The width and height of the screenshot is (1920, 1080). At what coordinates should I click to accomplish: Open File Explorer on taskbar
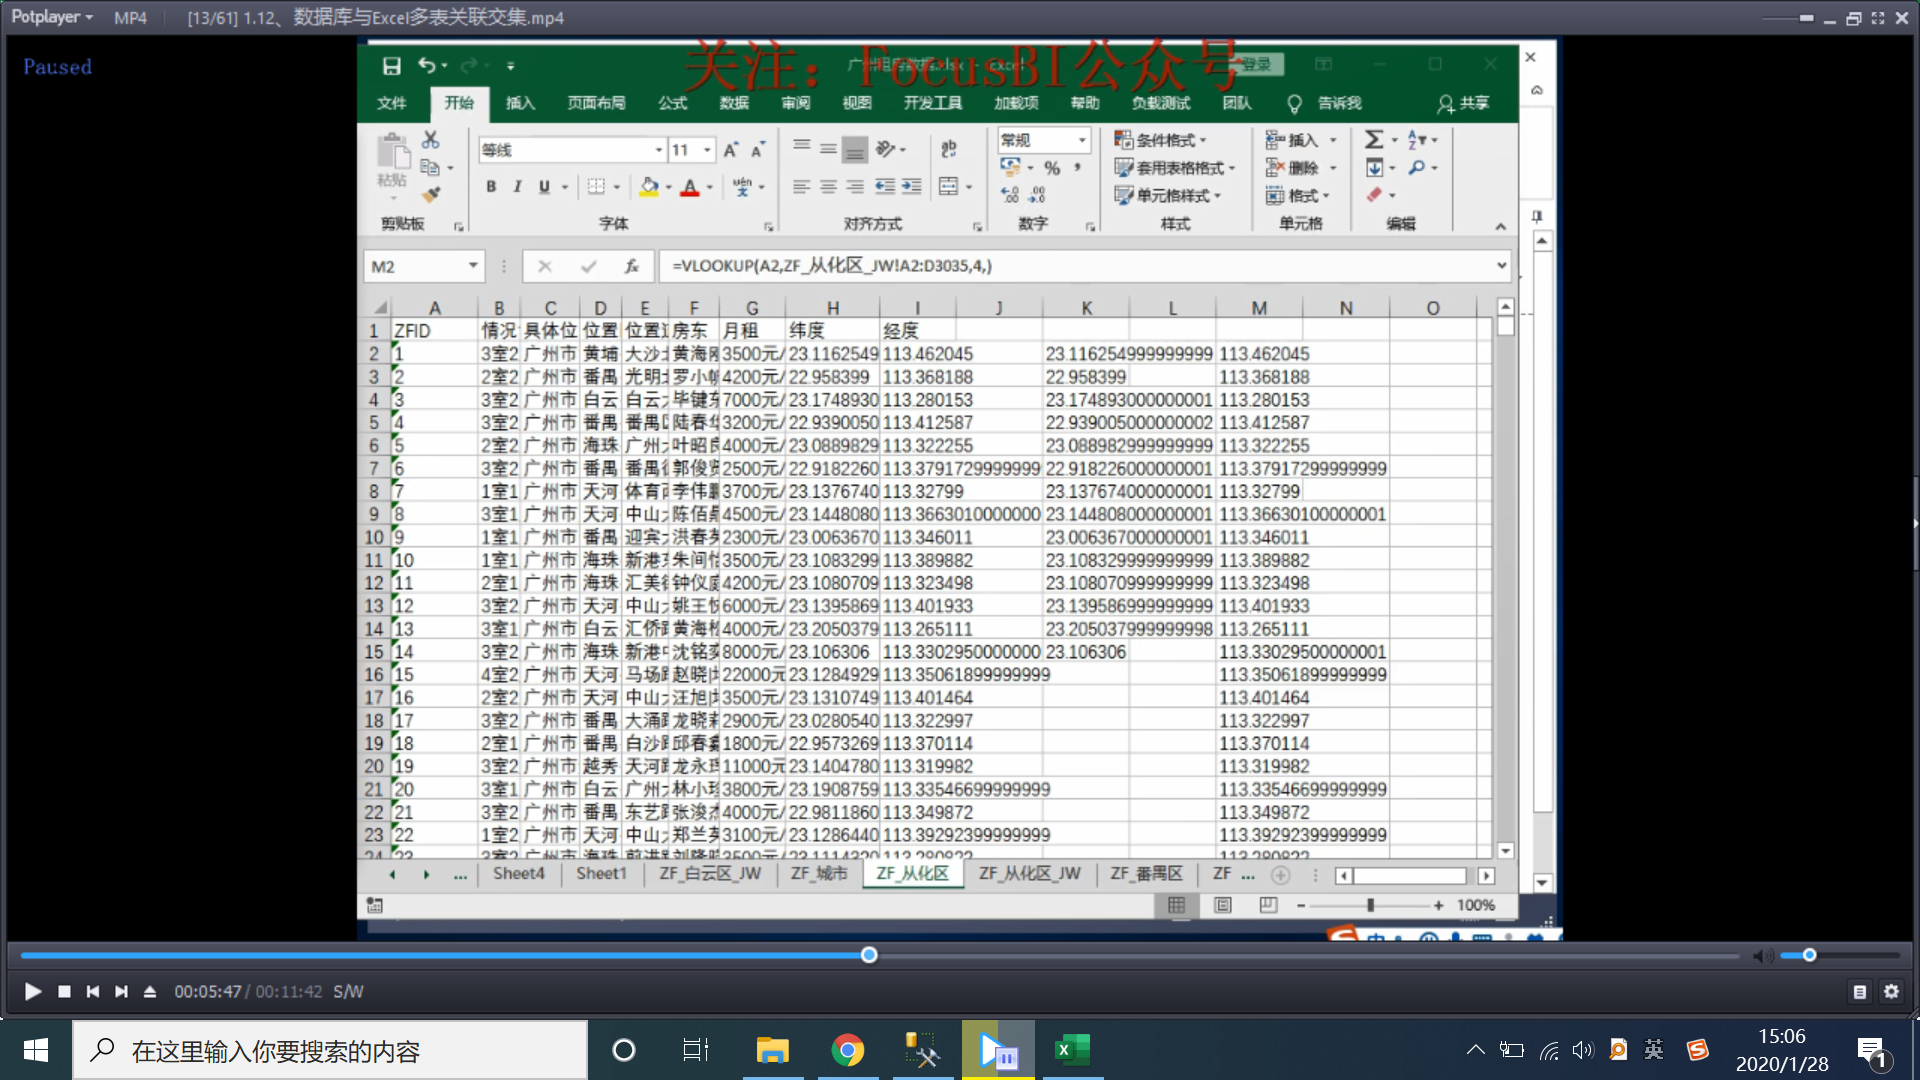pyautogui.click(x=772, y=1050)
